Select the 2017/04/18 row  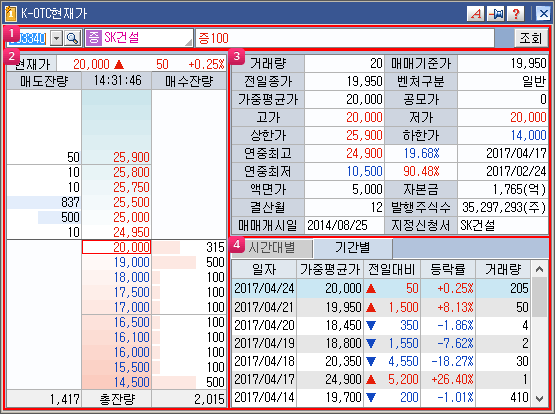(381, 361)
